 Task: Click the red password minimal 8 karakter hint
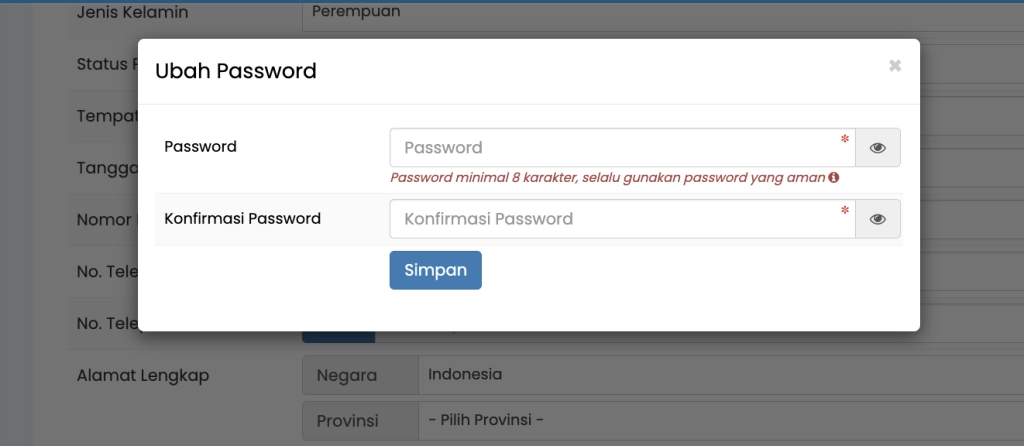(x=608, y=178)
